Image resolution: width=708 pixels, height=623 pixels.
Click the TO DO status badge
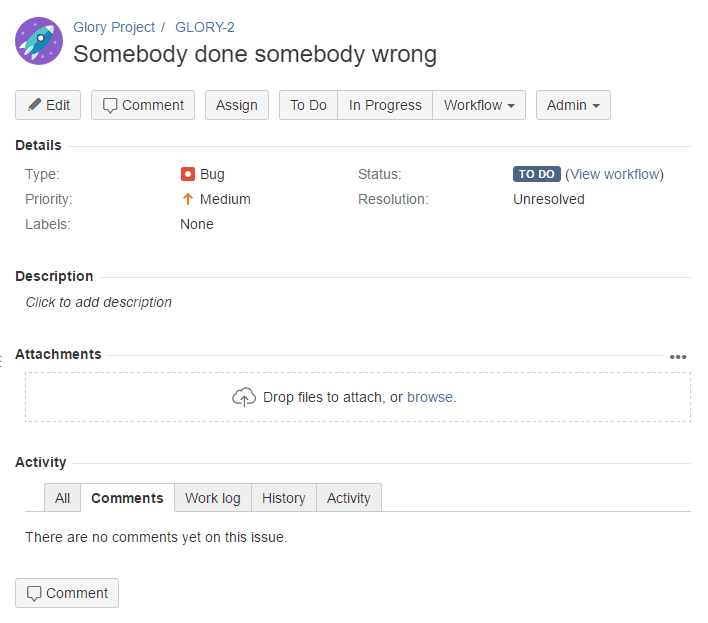[536, 174]
